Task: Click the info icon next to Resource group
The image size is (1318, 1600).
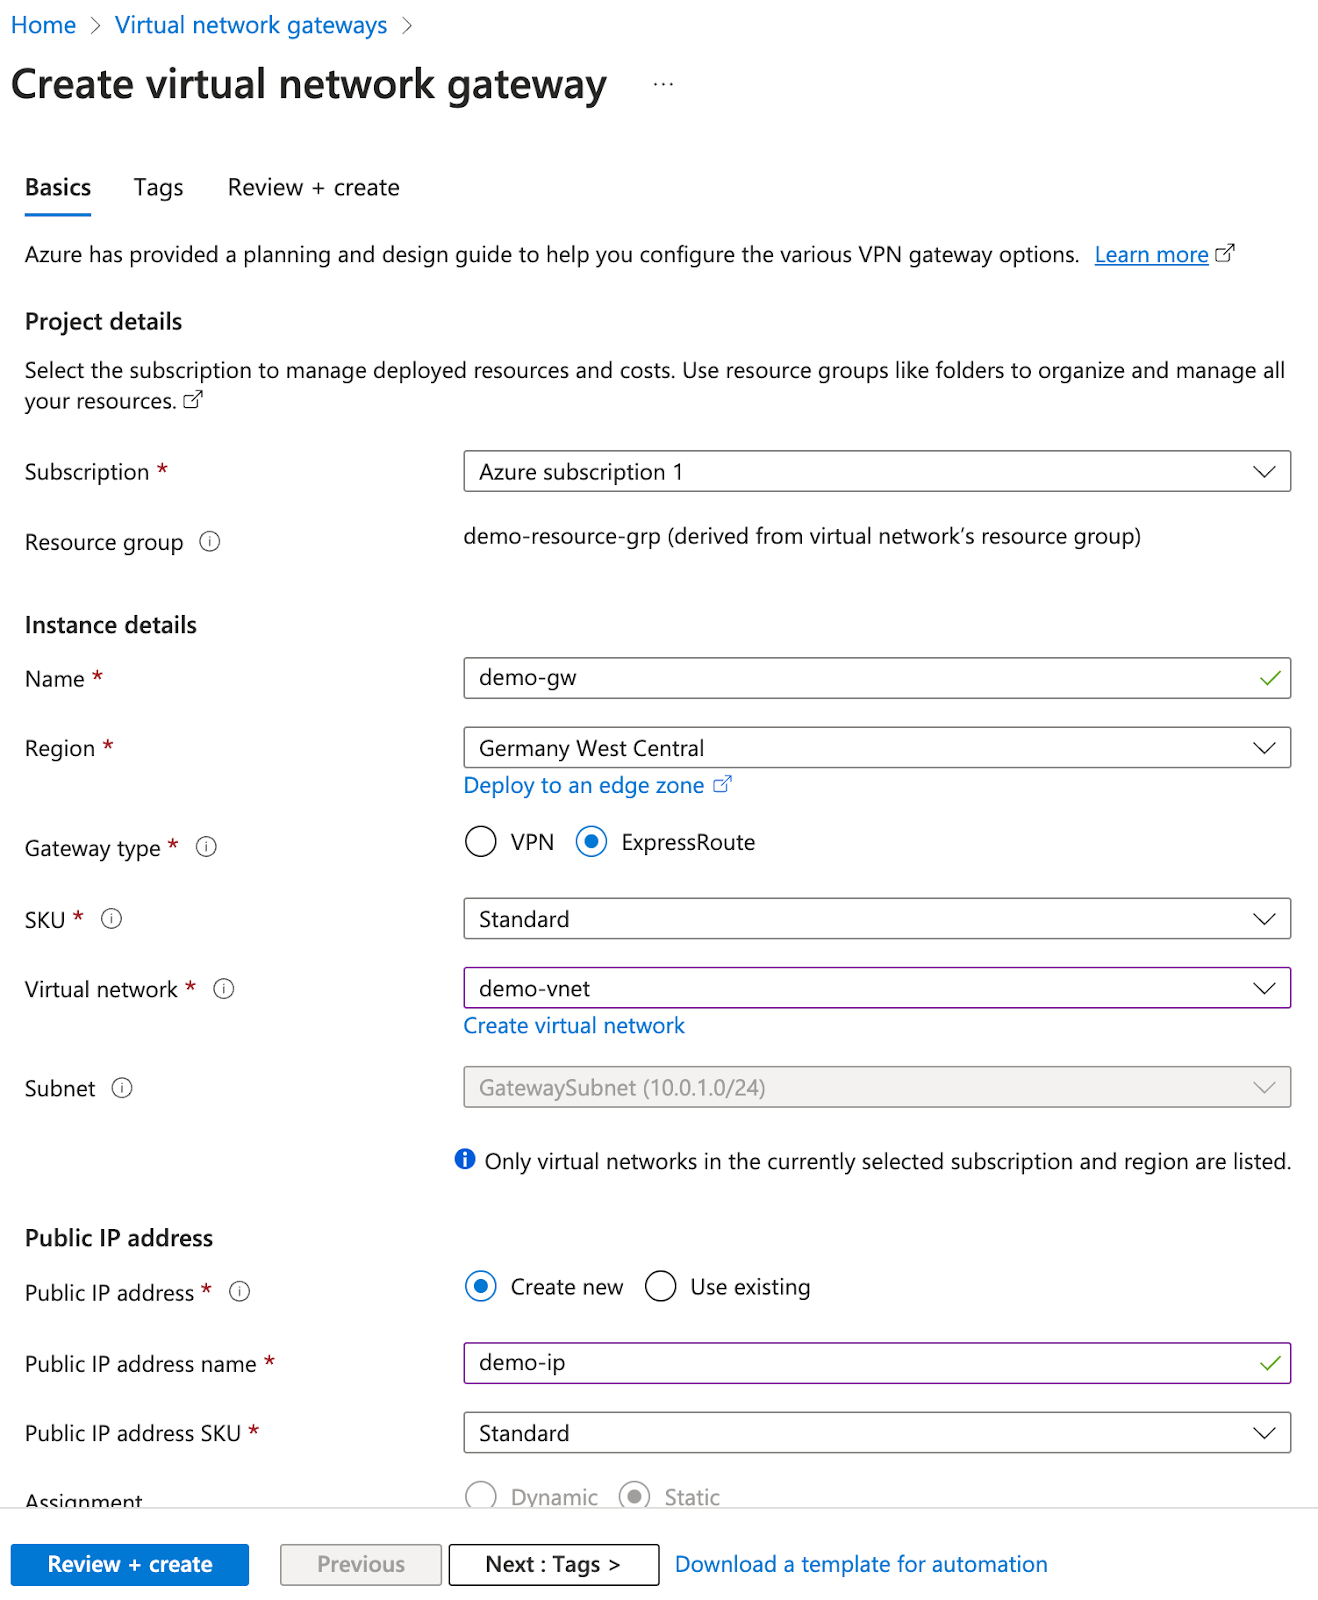Action: [209, 541]
